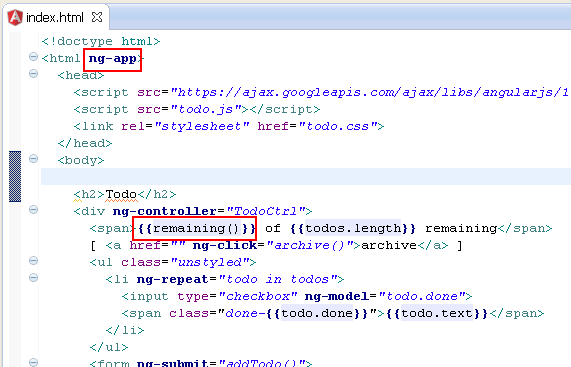Click the Todo heading text

point(121,194)
